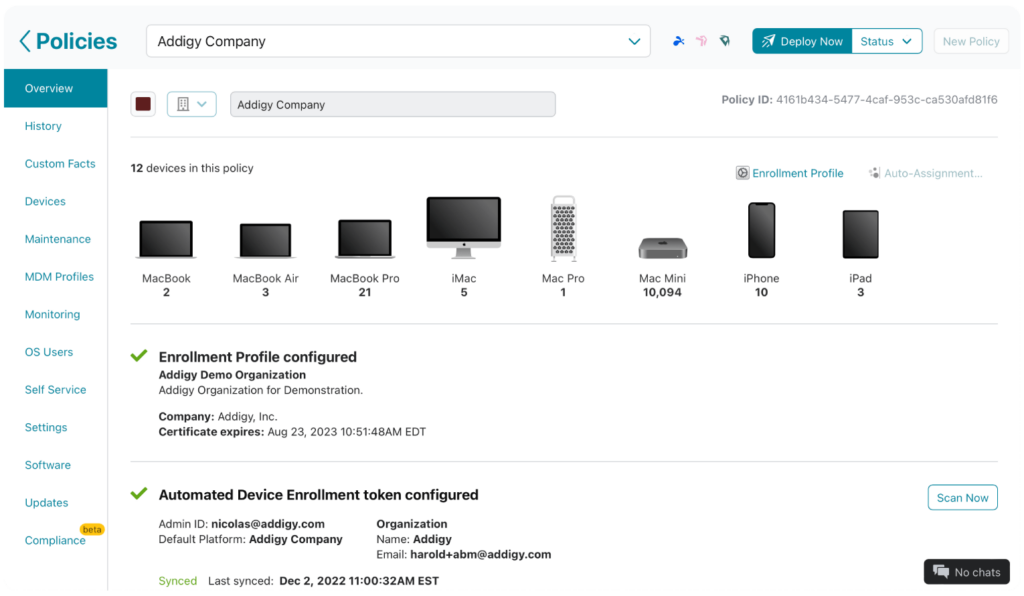Click the chat bubble icon in No chats

coord(941,572)
